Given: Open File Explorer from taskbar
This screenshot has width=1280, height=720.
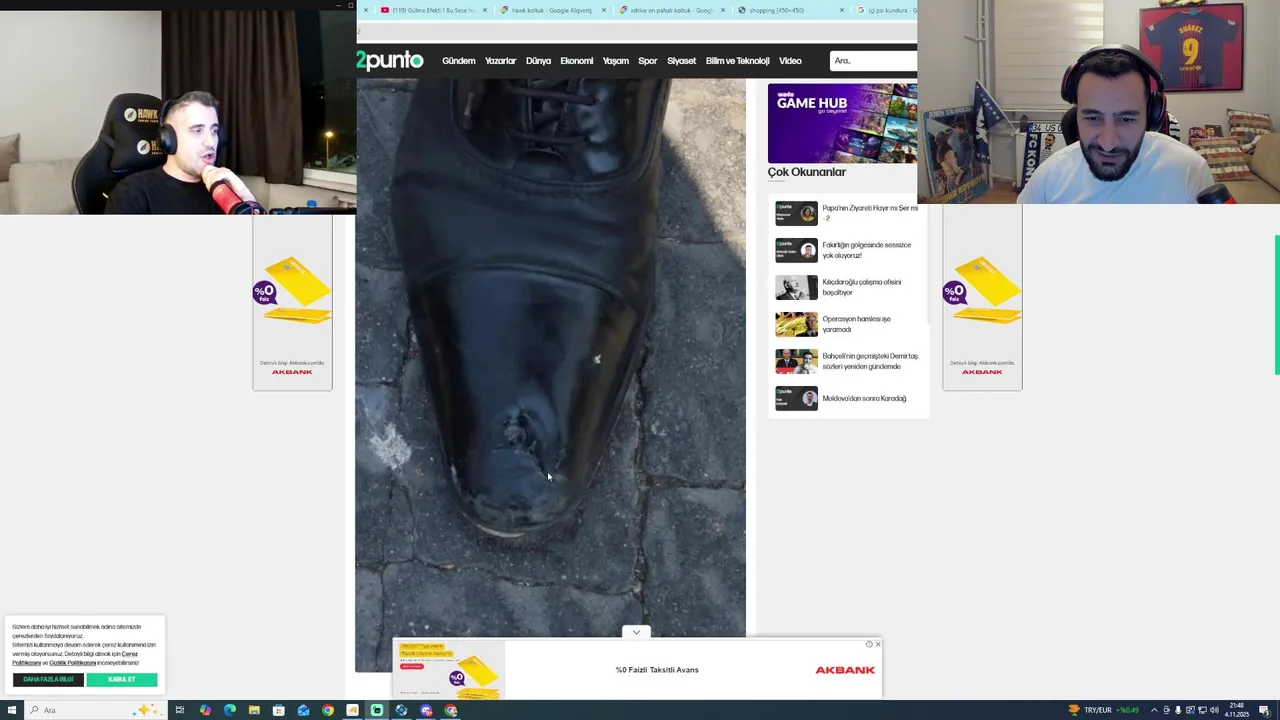Looking at the screenshot, I should (x=254, y=710).
